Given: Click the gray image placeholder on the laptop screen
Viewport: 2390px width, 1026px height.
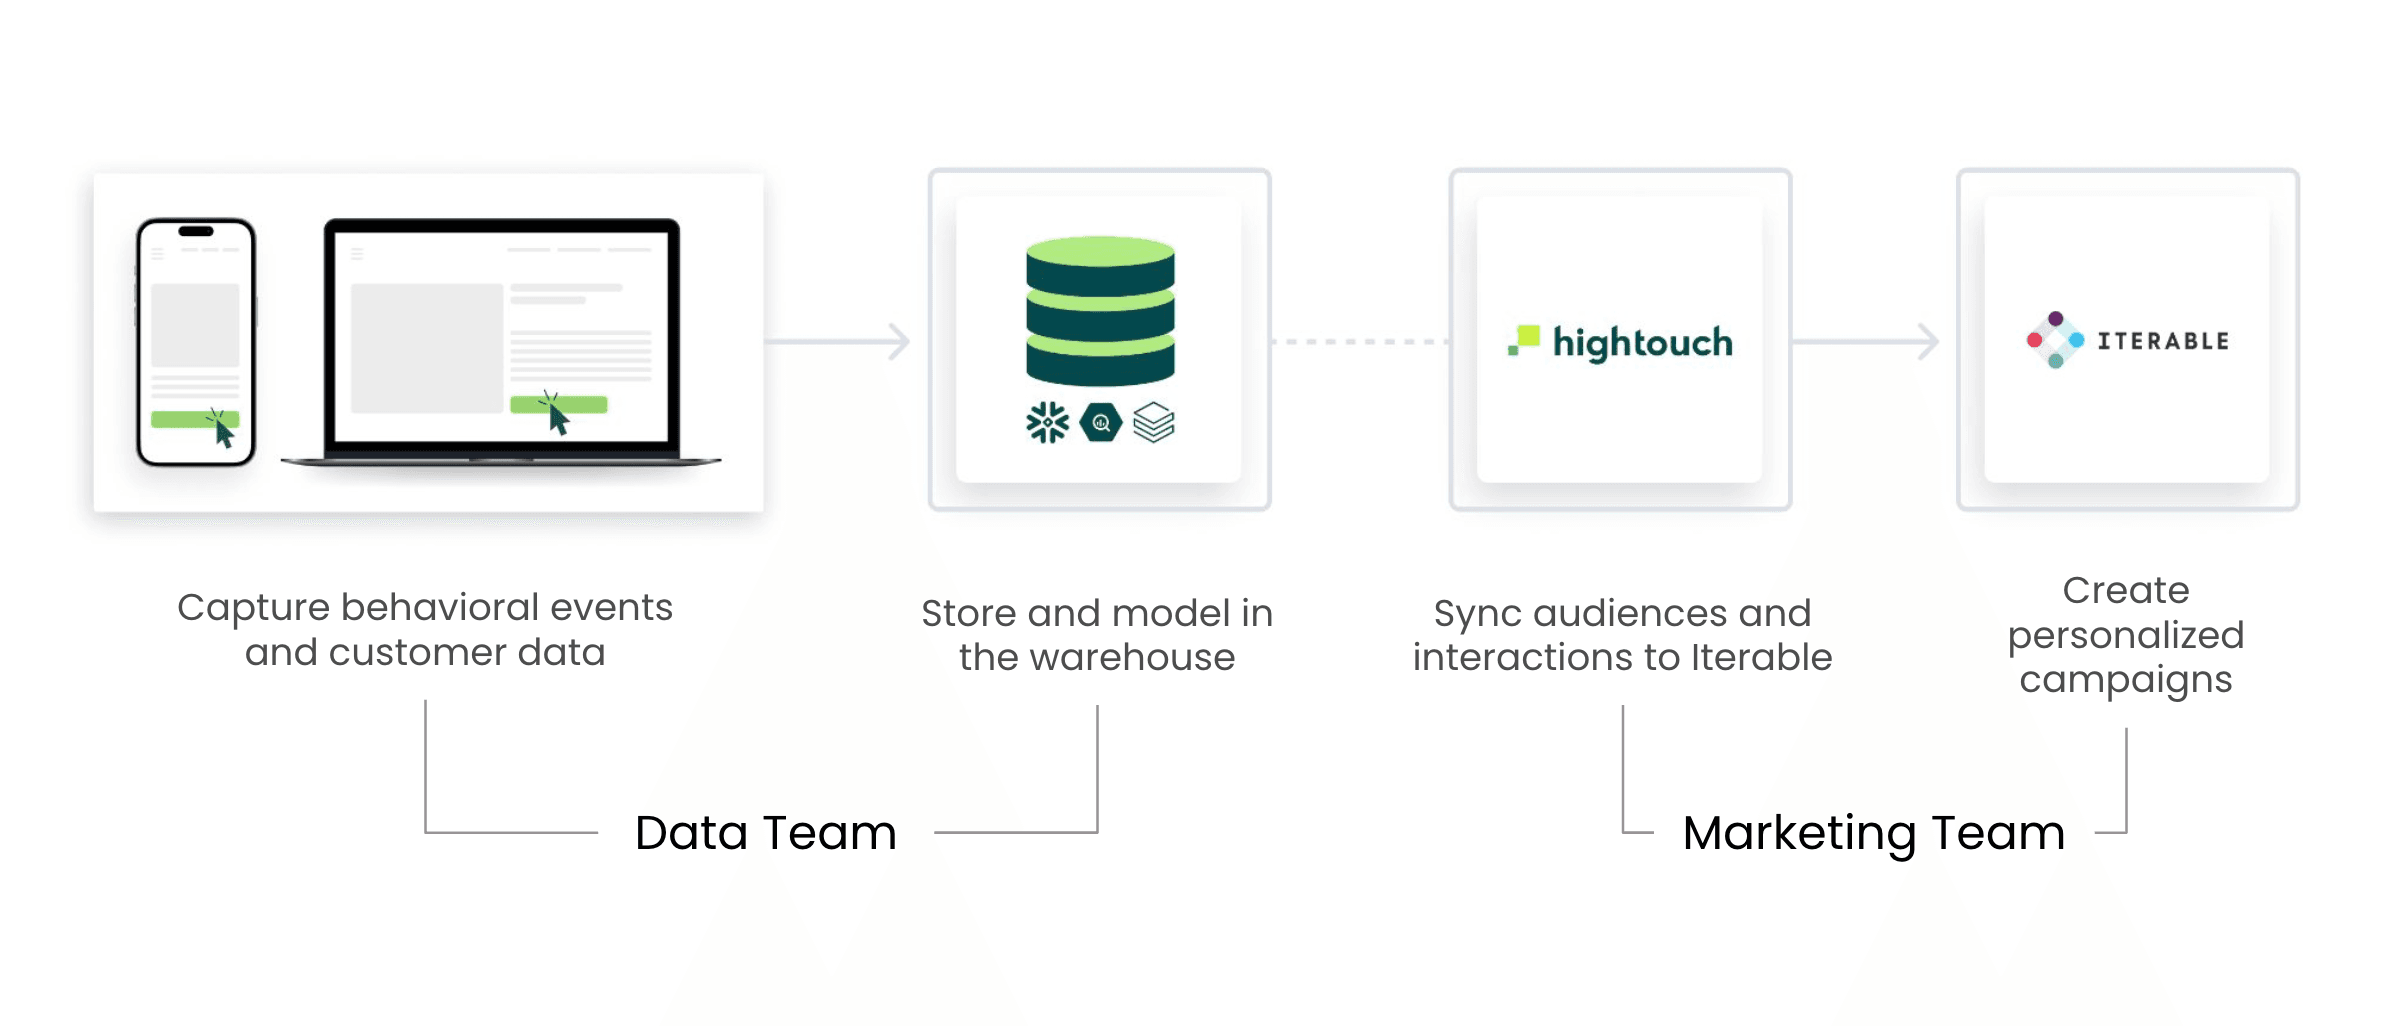Looking at the screenshot, I should (x=427, y=348).
